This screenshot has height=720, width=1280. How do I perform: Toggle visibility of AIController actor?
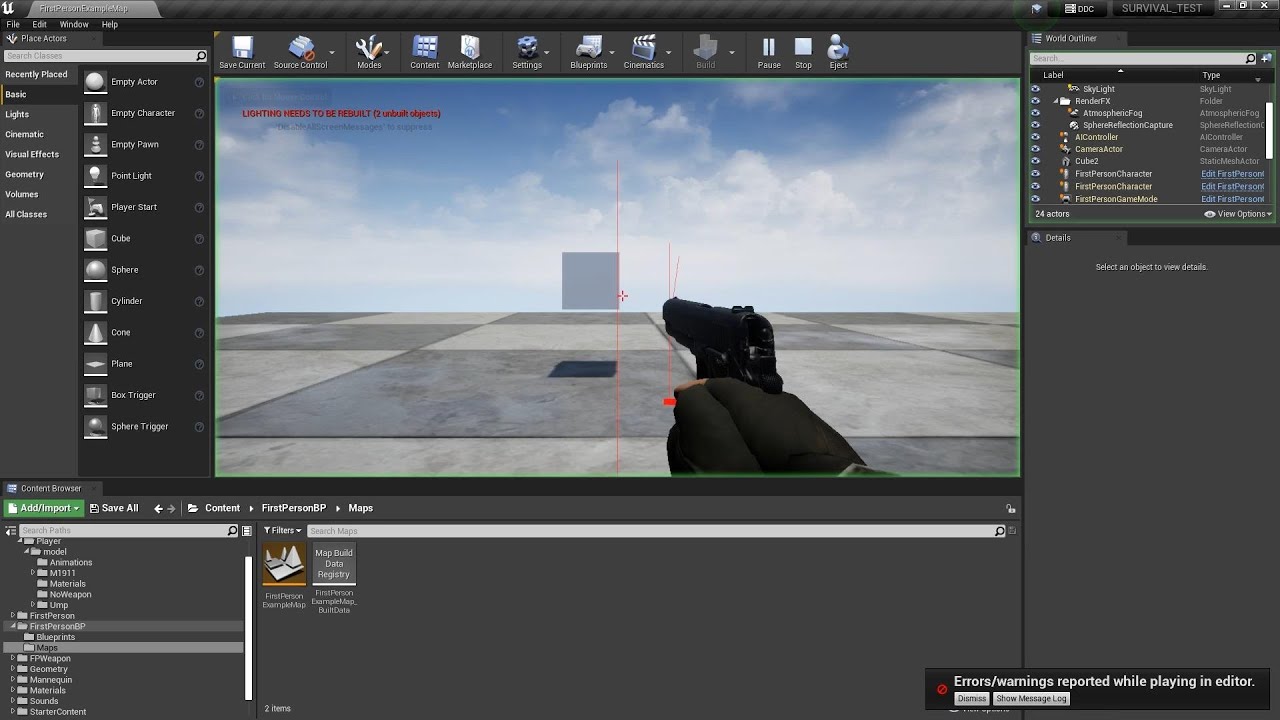click(x=1035, y=137)
